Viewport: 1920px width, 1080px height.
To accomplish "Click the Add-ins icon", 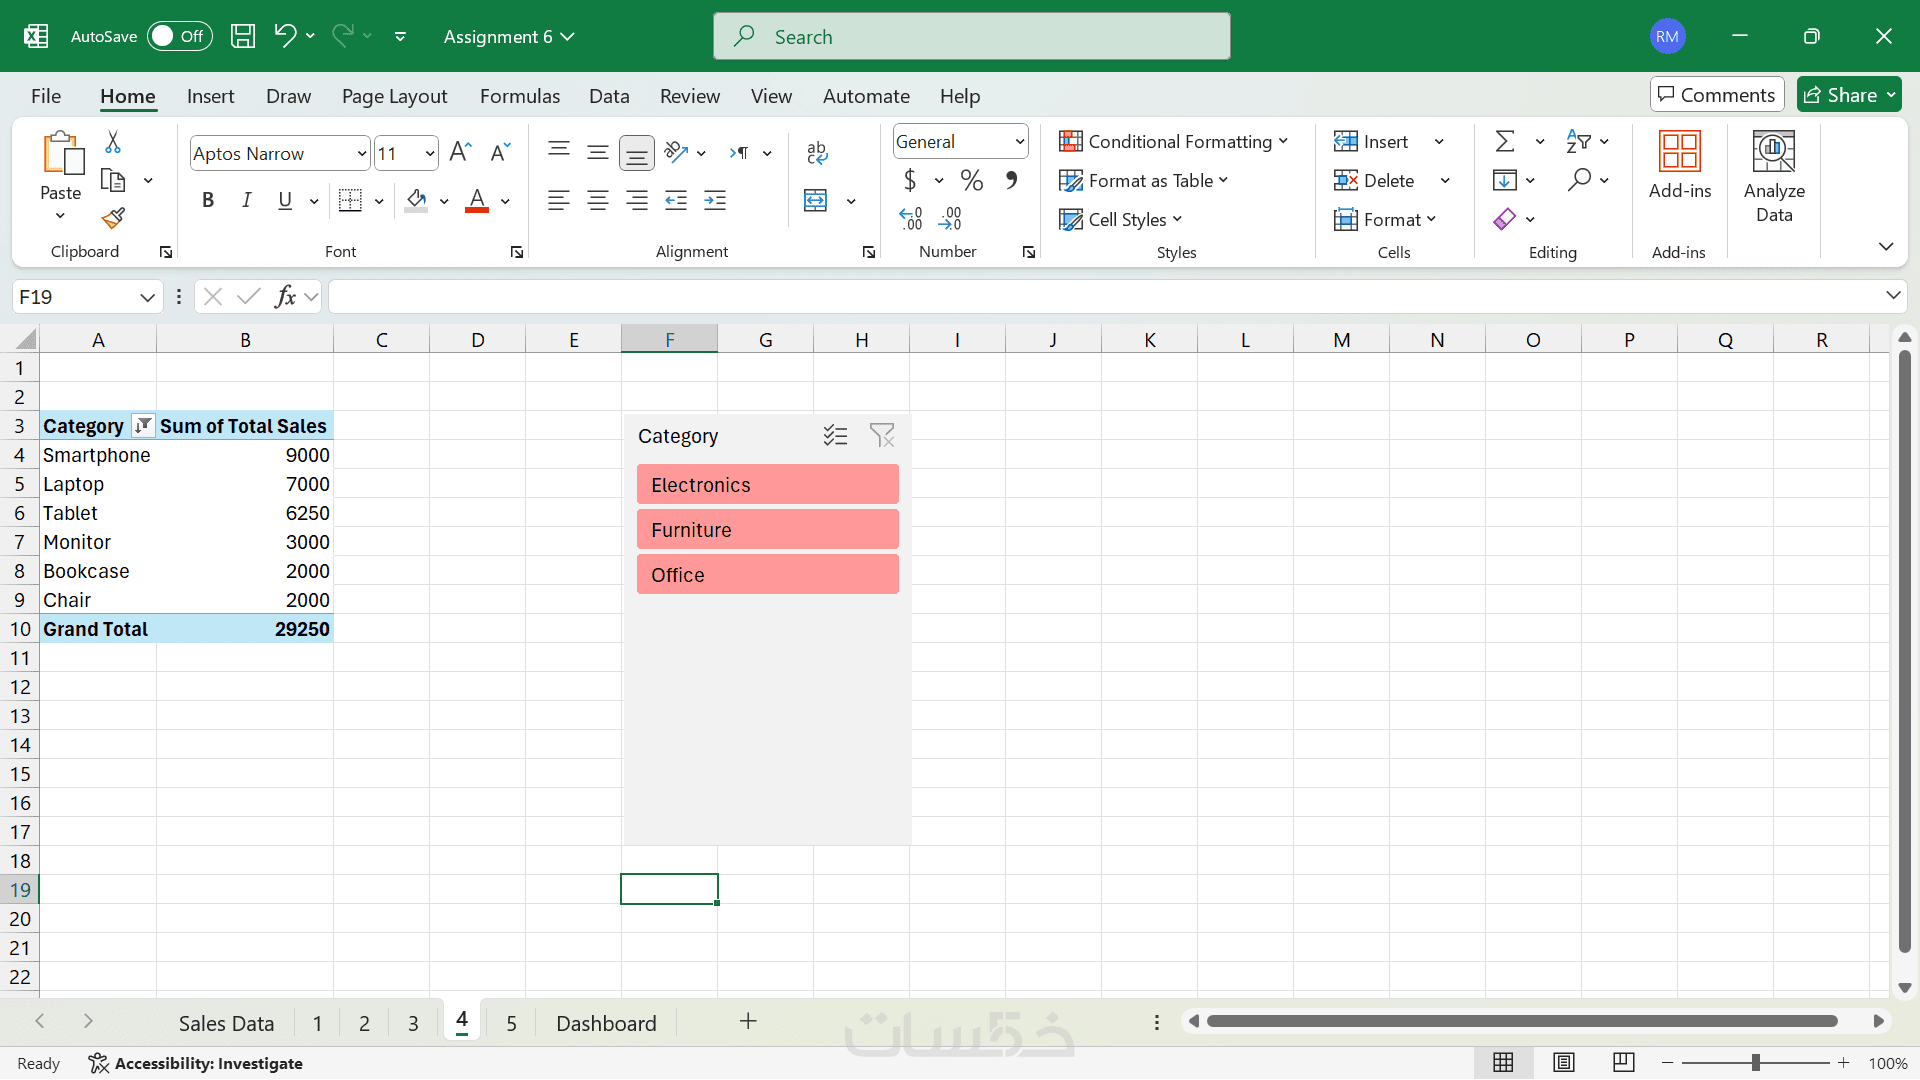I will [x=1679, y=165].
